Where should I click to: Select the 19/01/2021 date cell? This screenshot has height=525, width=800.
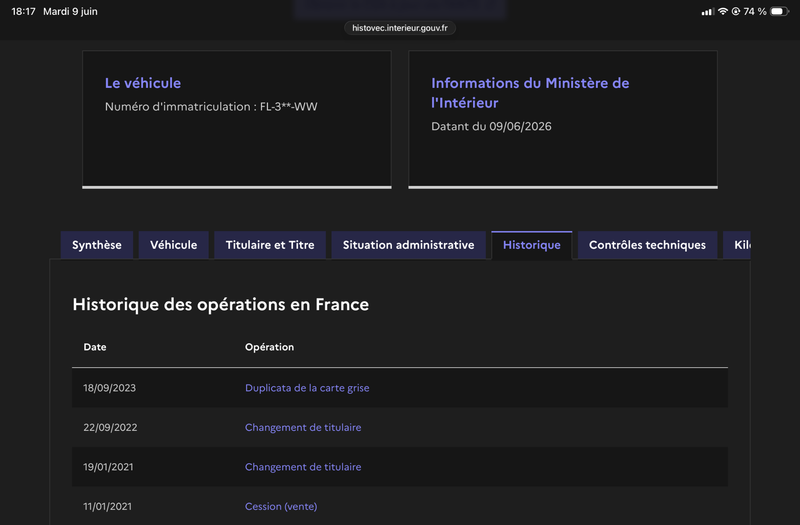(x=108, y=467)
